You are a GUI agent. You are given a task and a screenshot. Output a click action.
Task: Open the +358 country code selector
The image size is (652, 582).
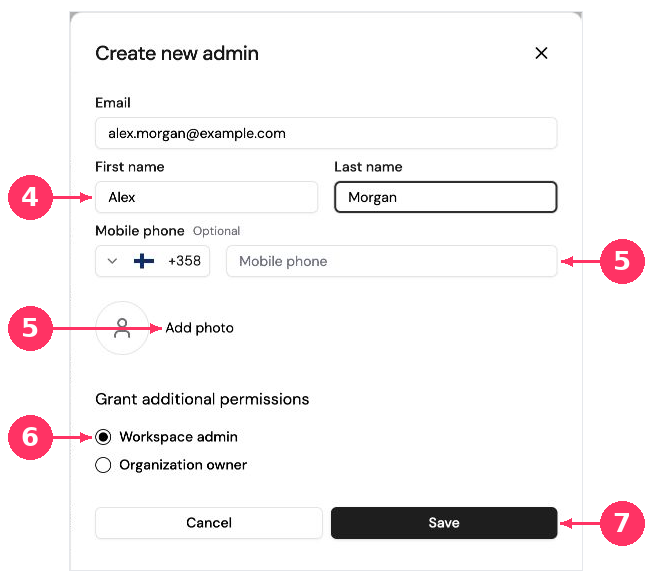153,261
